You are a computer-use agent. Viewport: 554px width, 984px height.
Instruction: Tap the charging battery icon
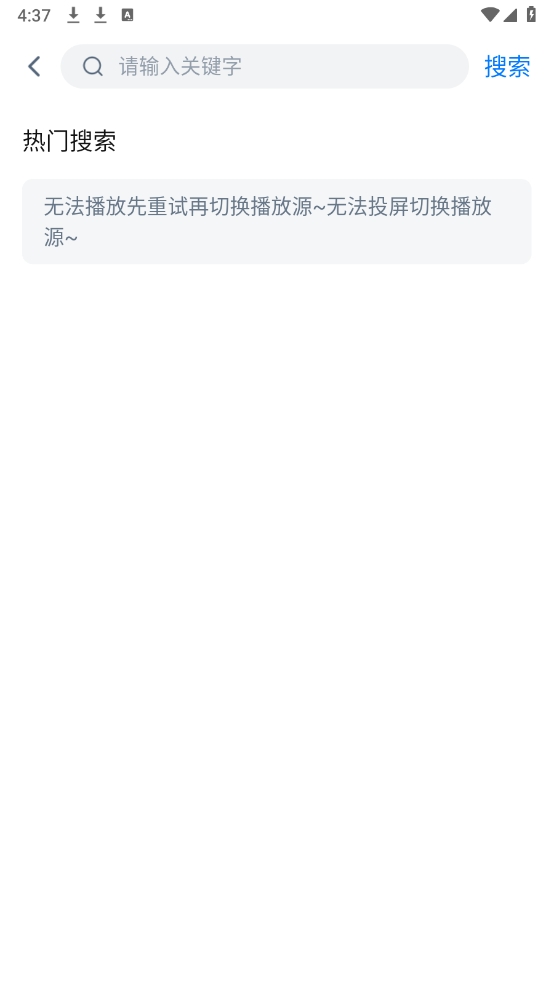(x=531, y=14)
